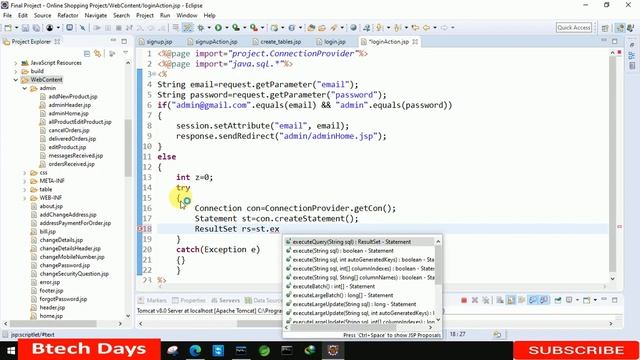Click Remove Launch gray X in console
640x360 pixels.
[475, 300]
